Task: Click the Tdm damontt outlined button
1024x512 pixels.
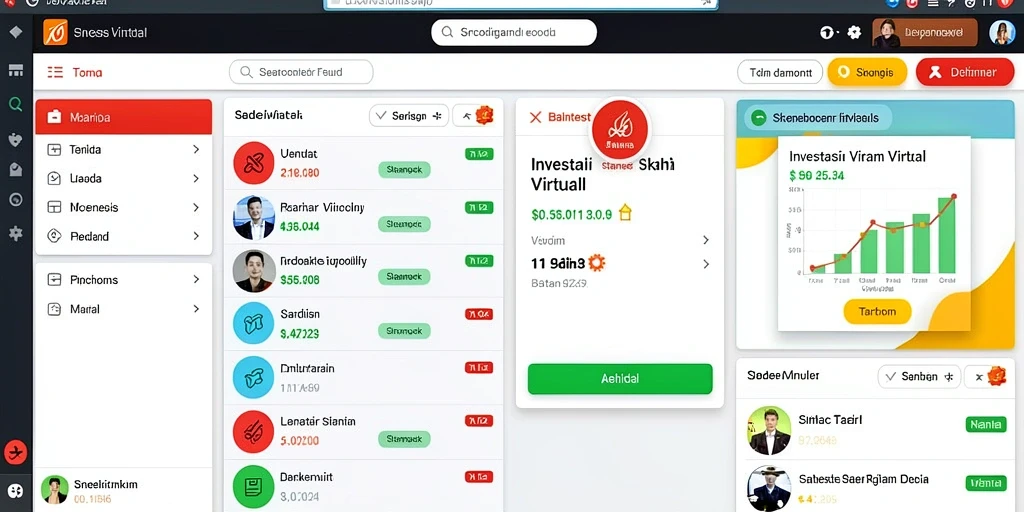Action: pyautogui.click(x=780, y=72)
